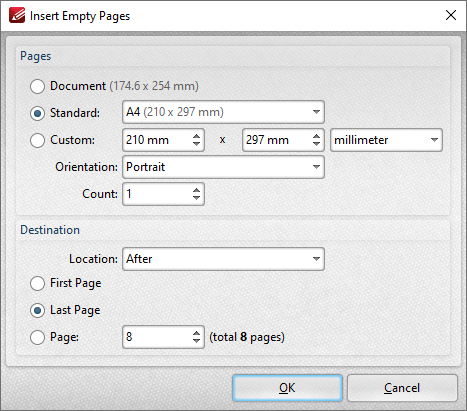The width and height of the screenshot is (467, 411).
Task: Decrease custom height with down arrow
Action: point(317,144)
